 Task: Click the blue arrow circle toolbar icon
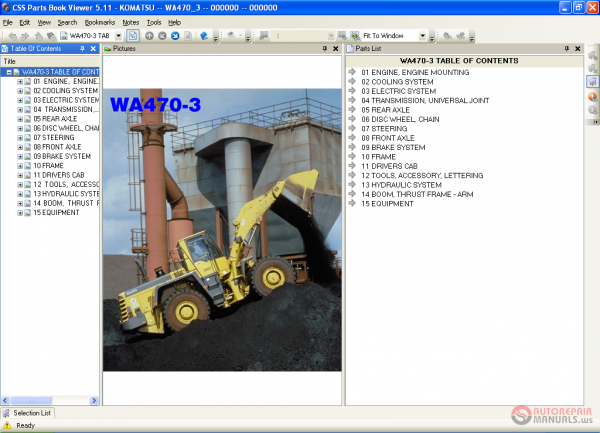coord(175,36)
